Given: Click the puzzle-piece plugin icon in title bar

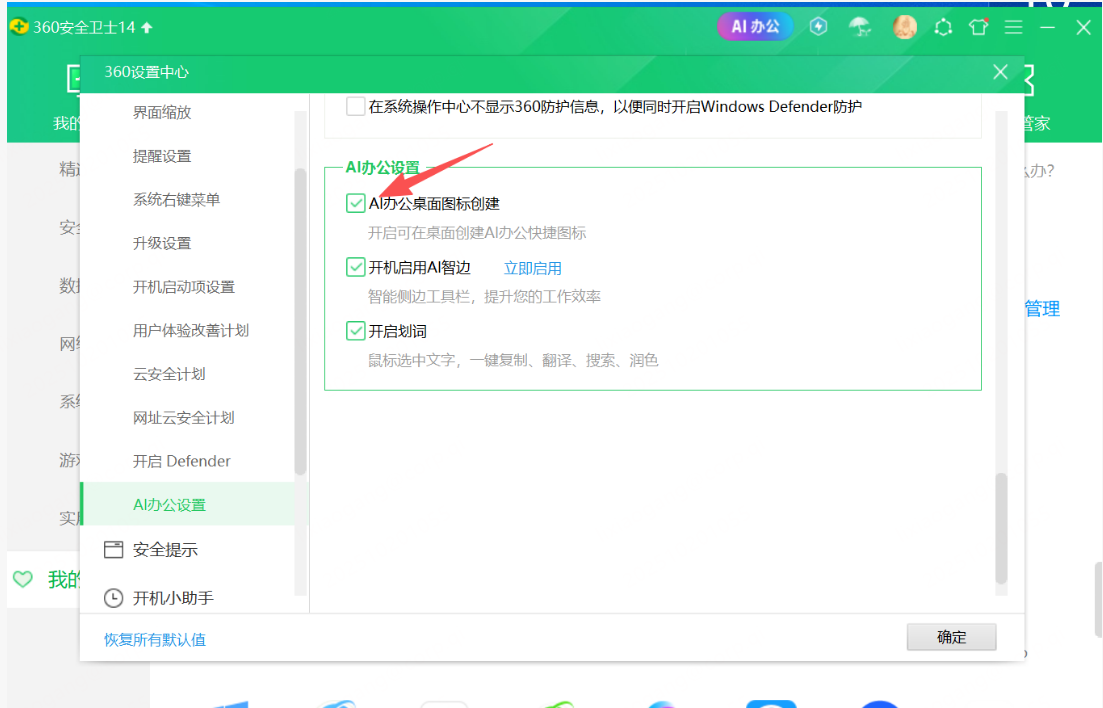Looking at the screenshot, I should [x=943, y=27].
